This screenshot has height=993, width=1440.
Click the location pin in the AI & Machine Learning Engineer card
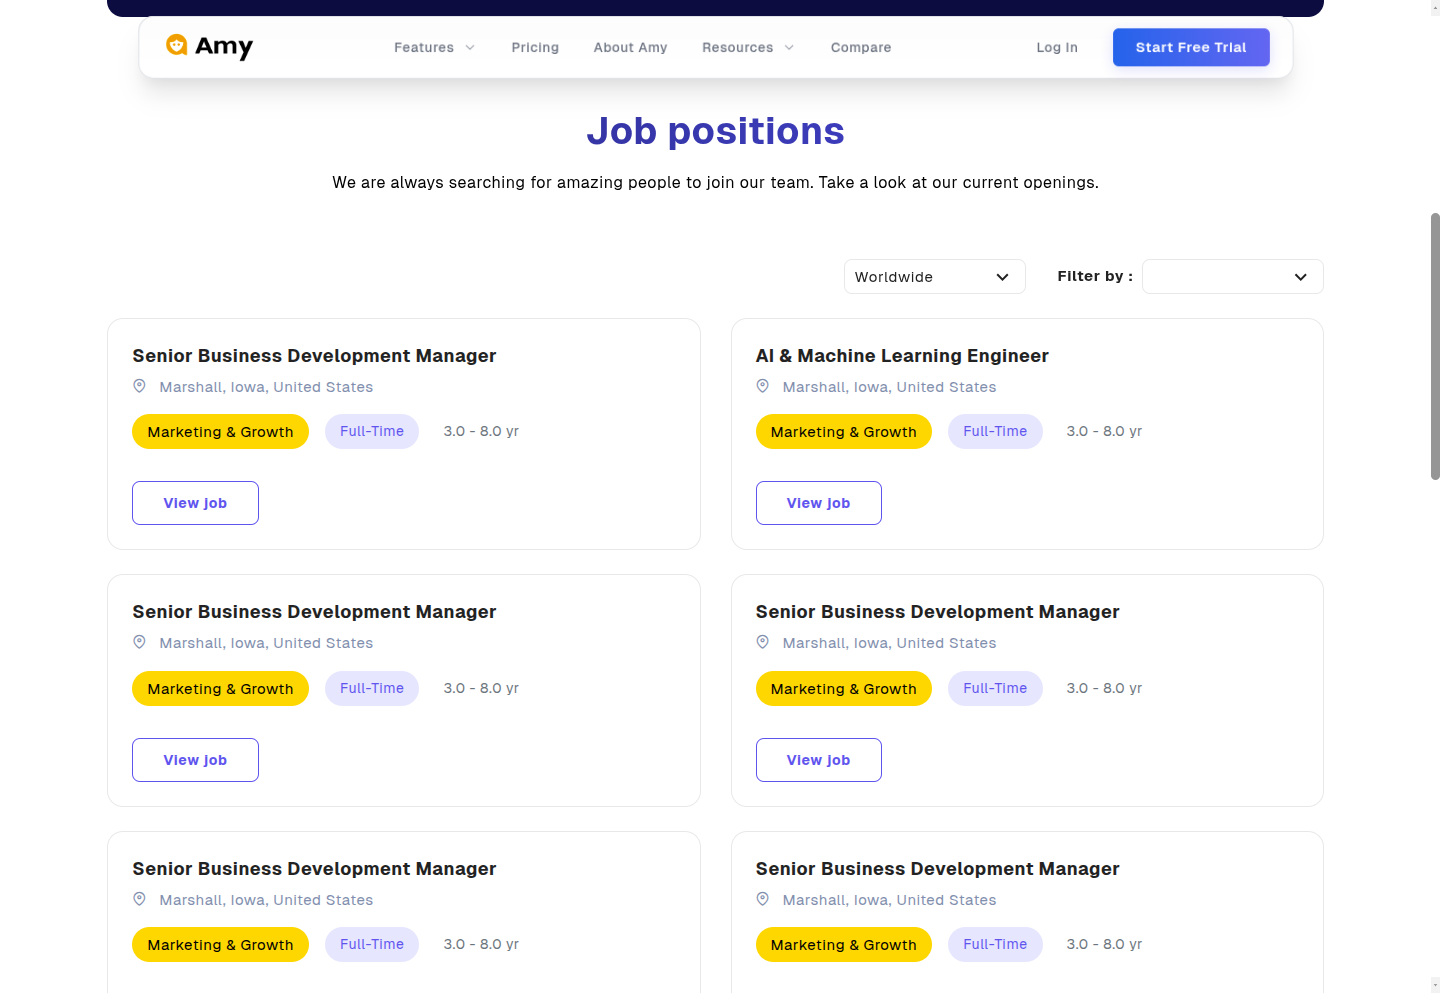(x=763, y=386)
